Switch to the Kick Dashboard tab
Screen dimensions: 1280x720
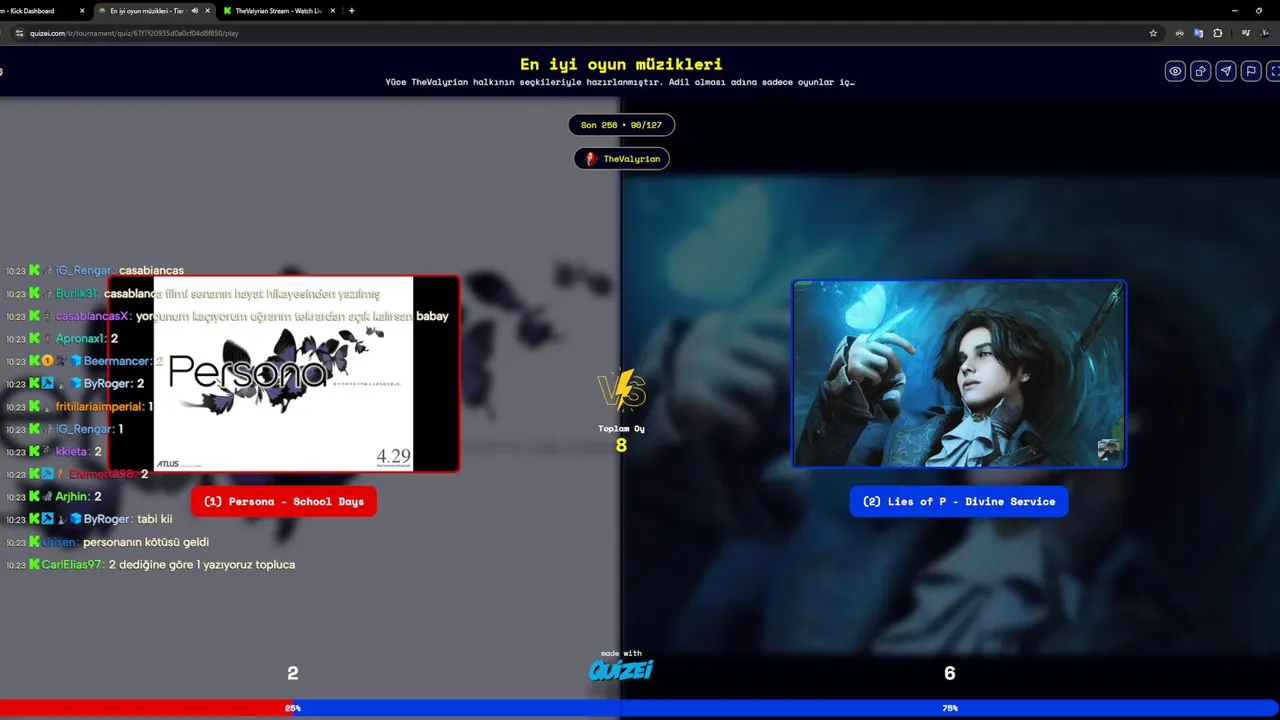40,11
